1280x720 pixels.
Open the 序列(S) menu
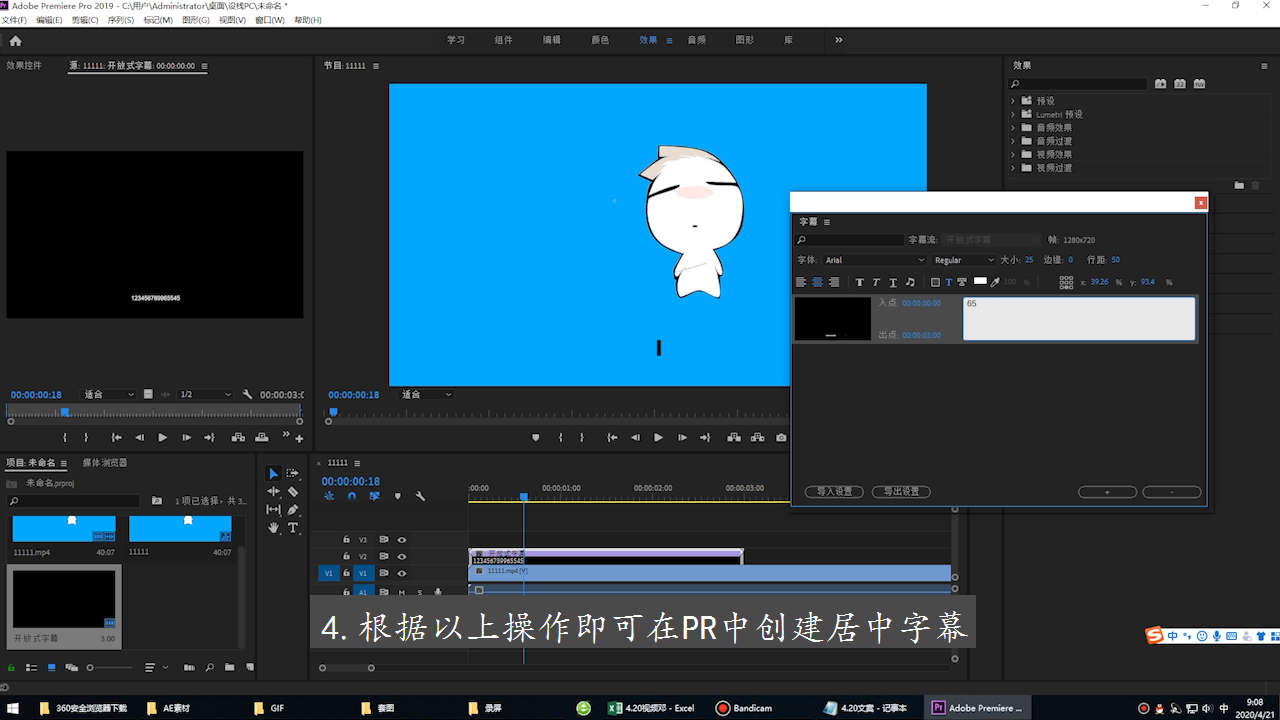[x=120, y=20]
